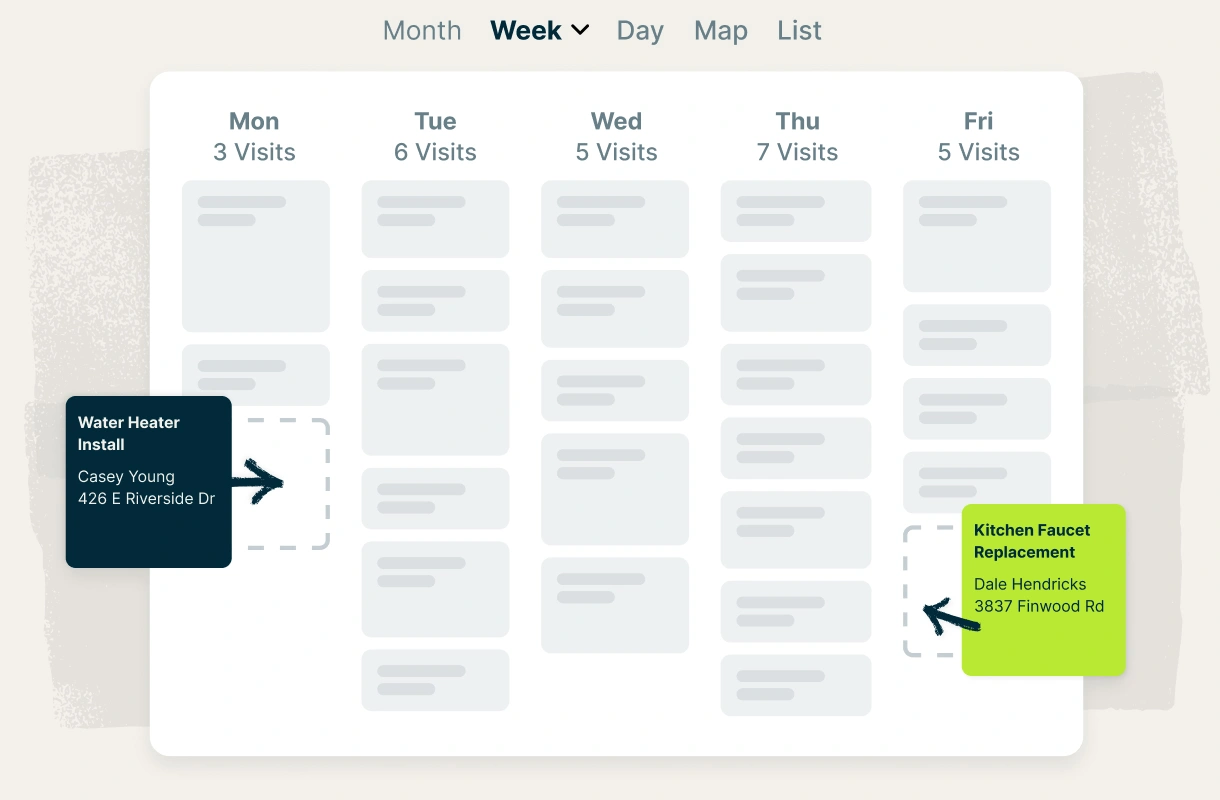The image size is (1220, 800).
Task: Click the bottom visit card on Thursday
Action: coord(796,685)
